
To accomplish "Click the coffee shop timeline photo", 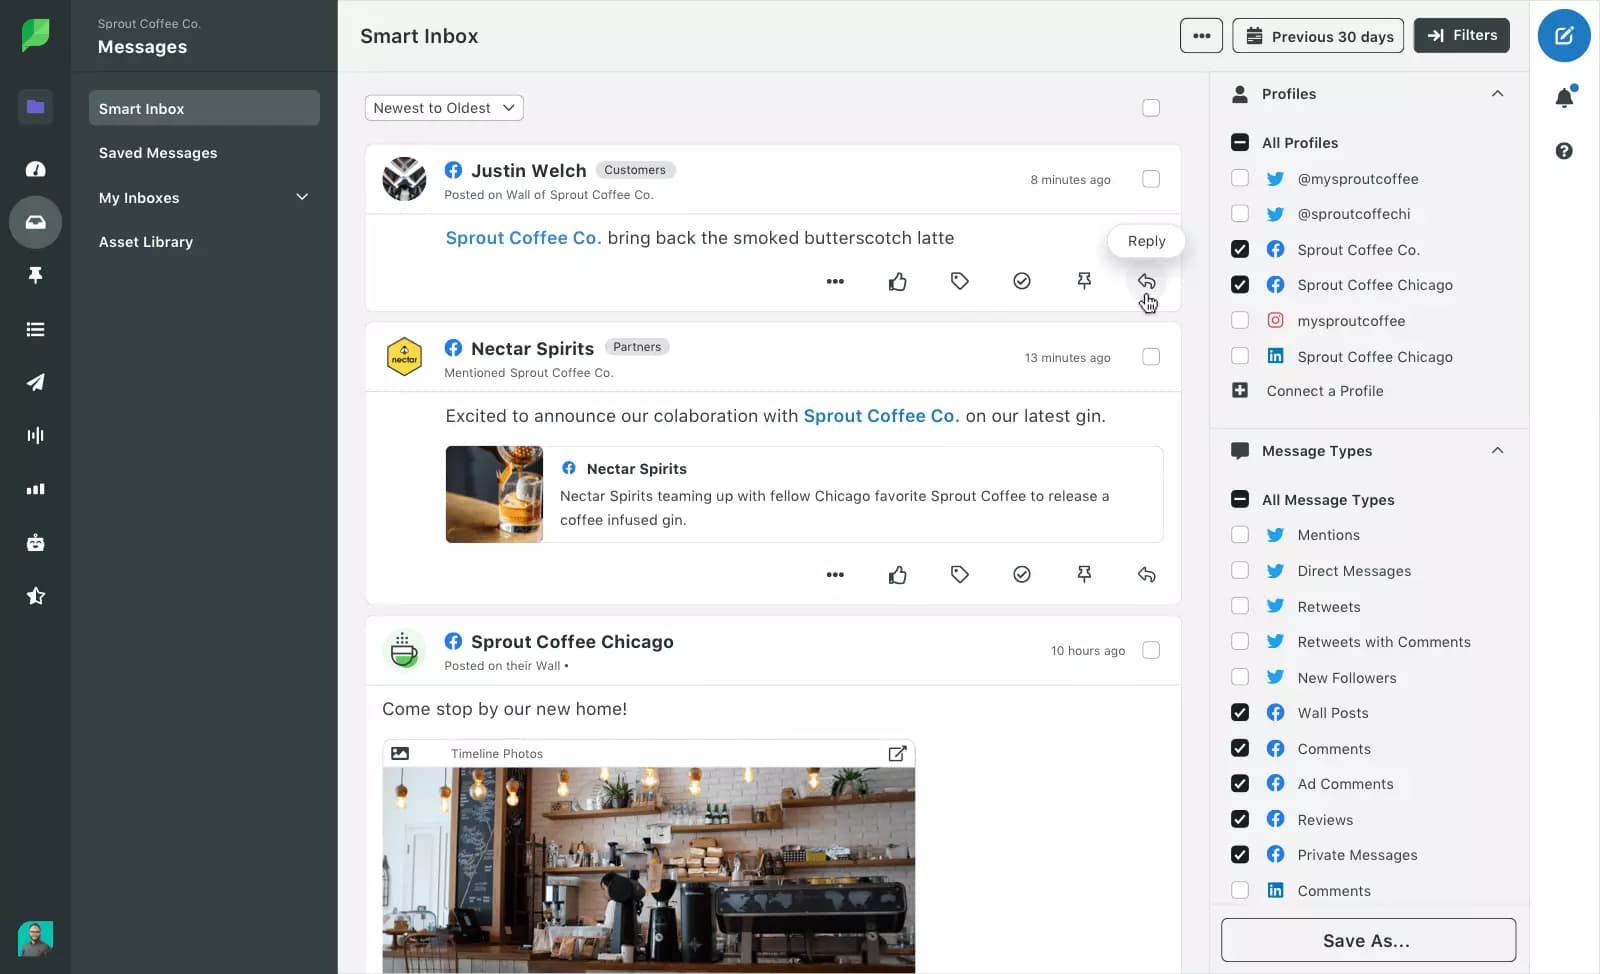I will (x=648, y=870).
